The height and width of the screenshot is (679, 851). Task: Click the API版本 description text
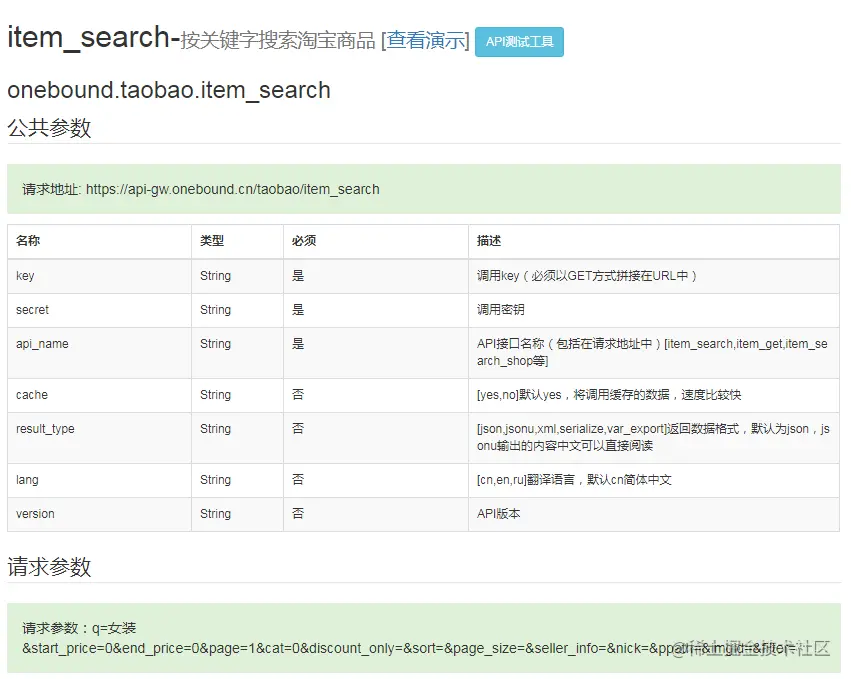(498, 514)
